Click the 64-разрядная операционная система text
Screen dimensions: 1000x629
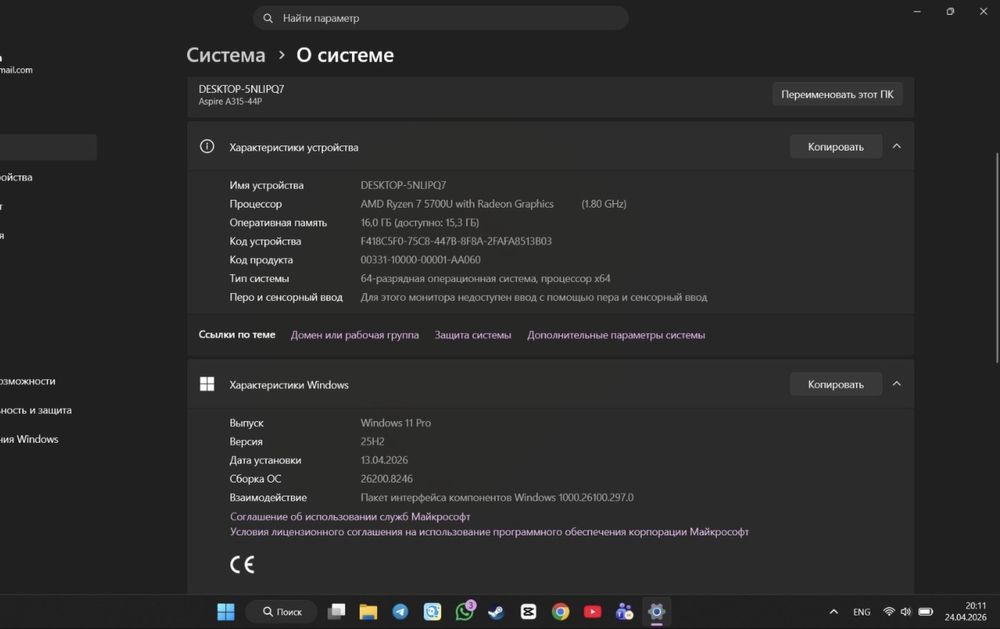[485, 278]
